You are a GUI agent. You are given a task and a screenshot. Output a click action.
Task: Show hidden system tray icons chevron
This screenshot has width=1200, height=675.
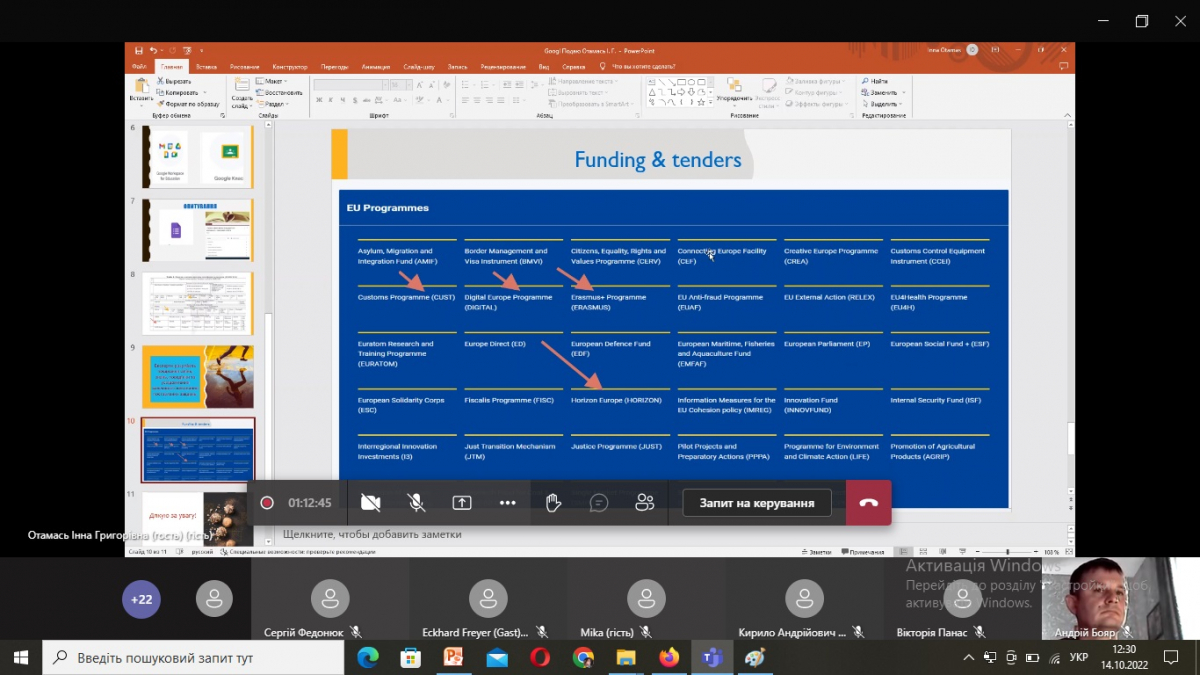[968, 658]
